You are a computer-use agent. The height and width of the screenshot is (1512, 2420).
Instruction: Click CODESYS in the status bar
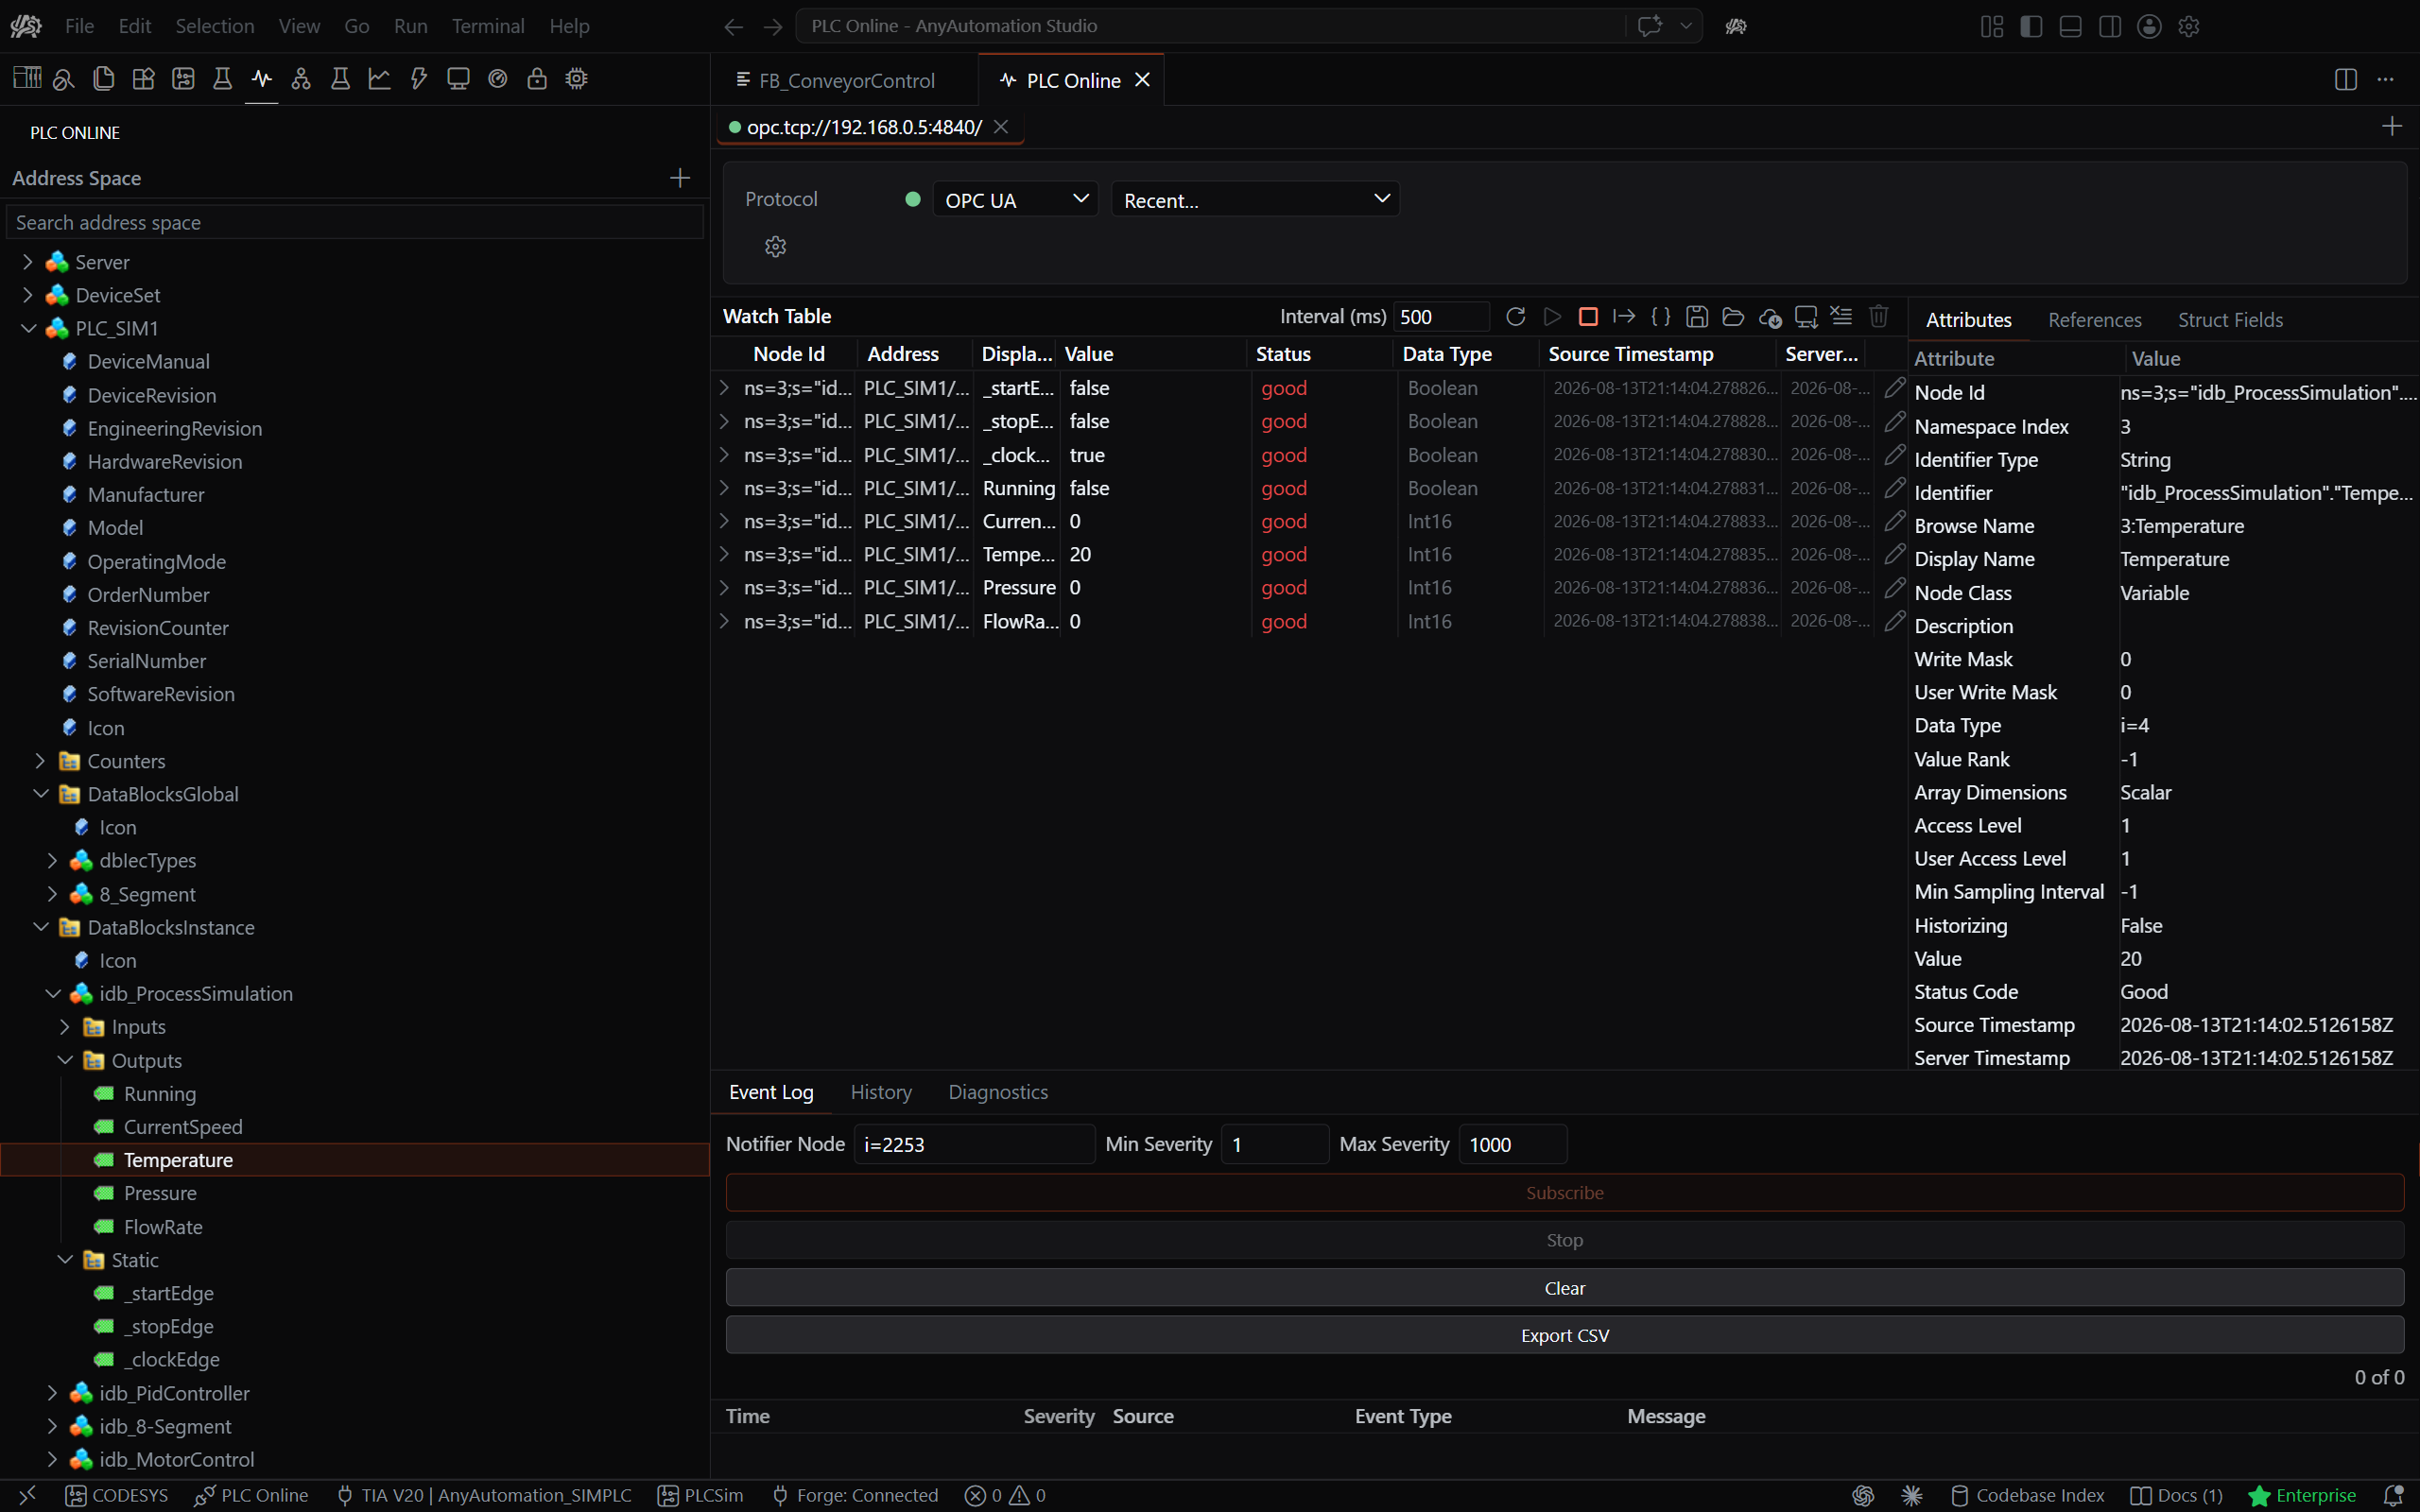pyautogui.click(x=116, y=1495)
